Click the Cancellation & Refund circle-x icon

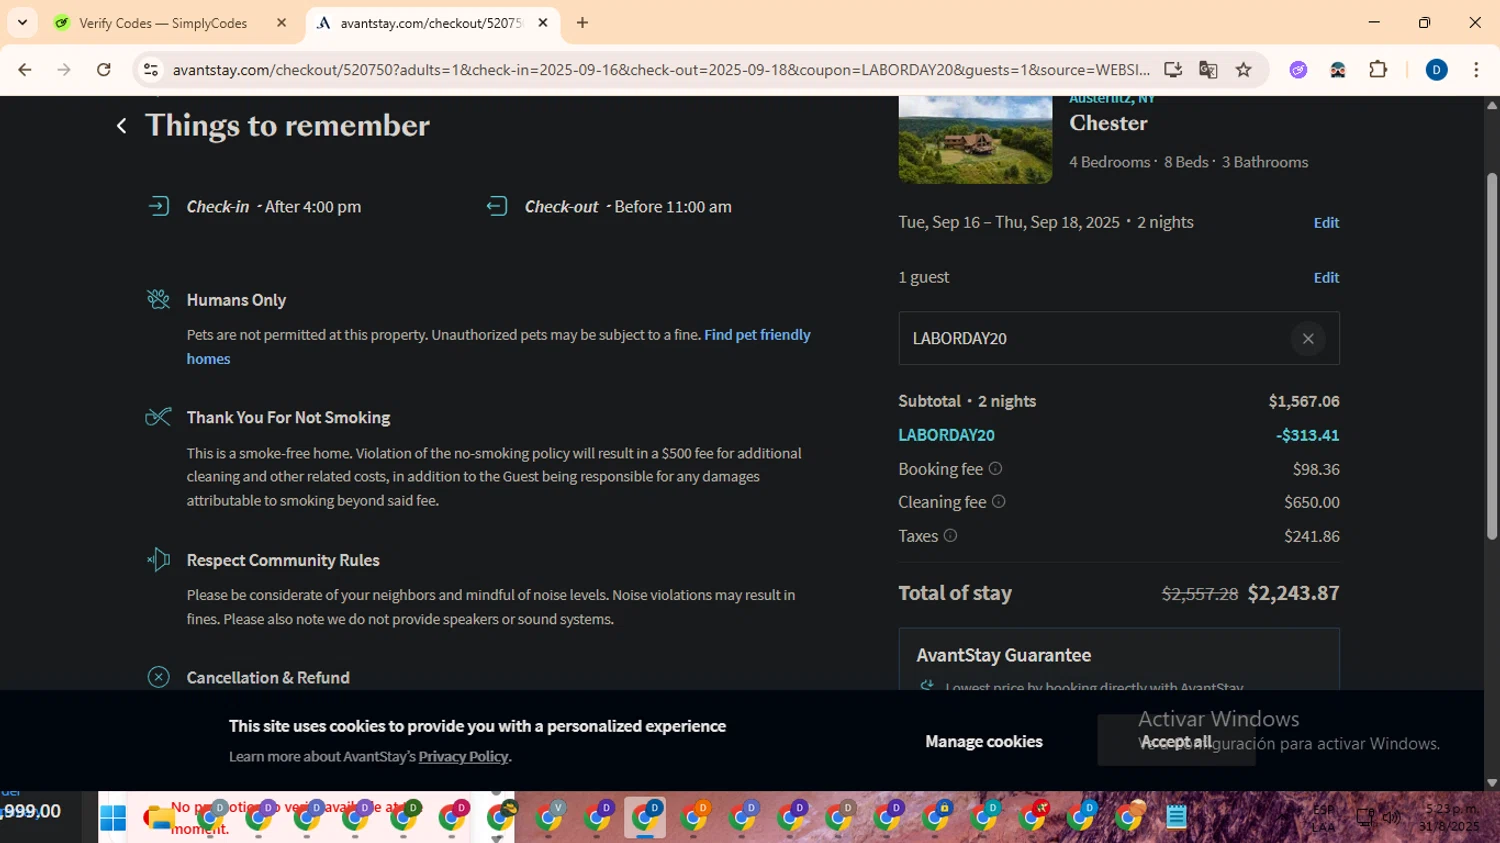(158, 677)
